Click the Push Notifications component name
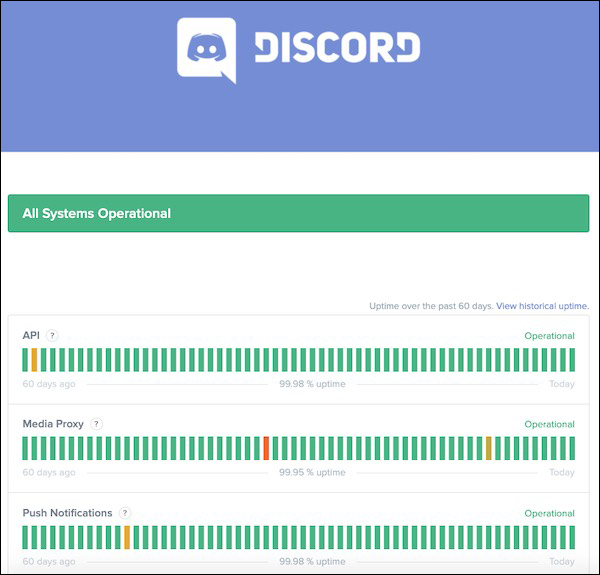The width and height of the screenshot is (600, 575). (67, 513)
